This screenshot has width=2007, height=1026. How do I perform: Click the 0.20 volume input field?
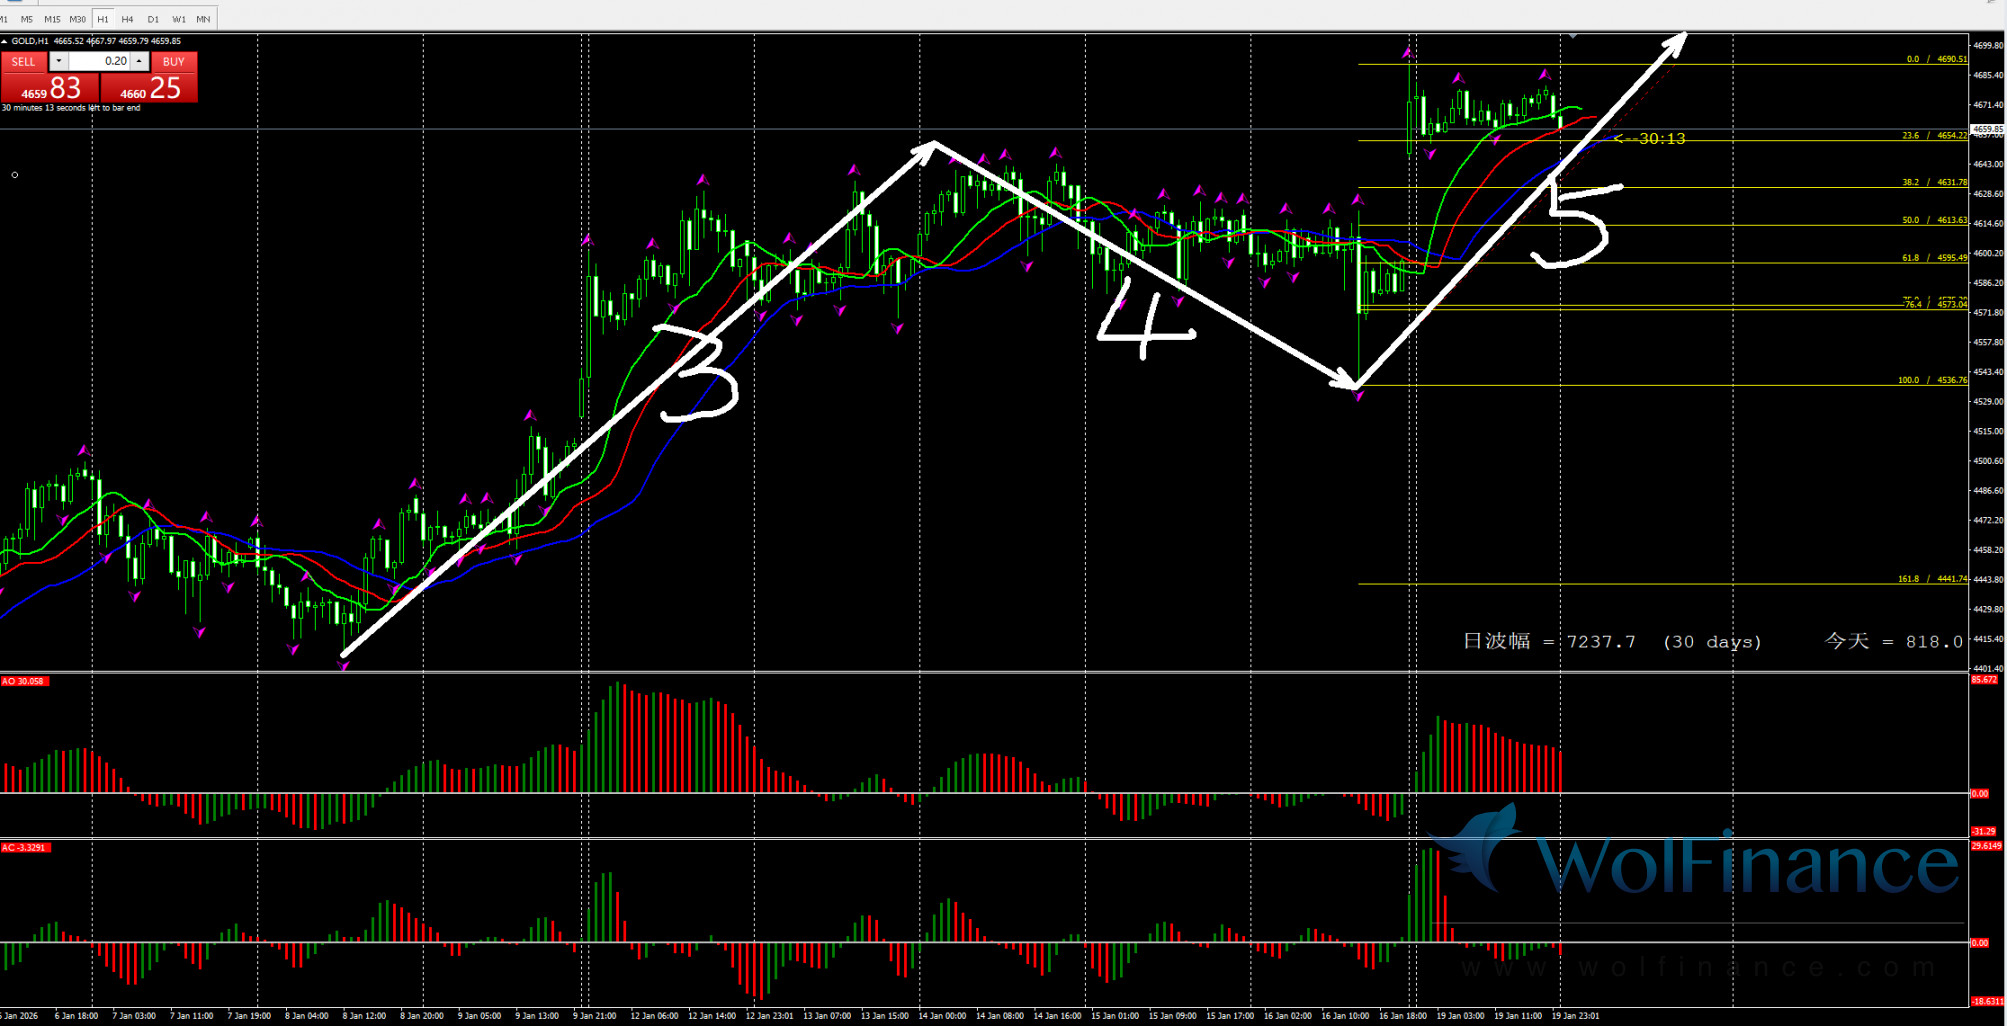(x=100, y=61)
